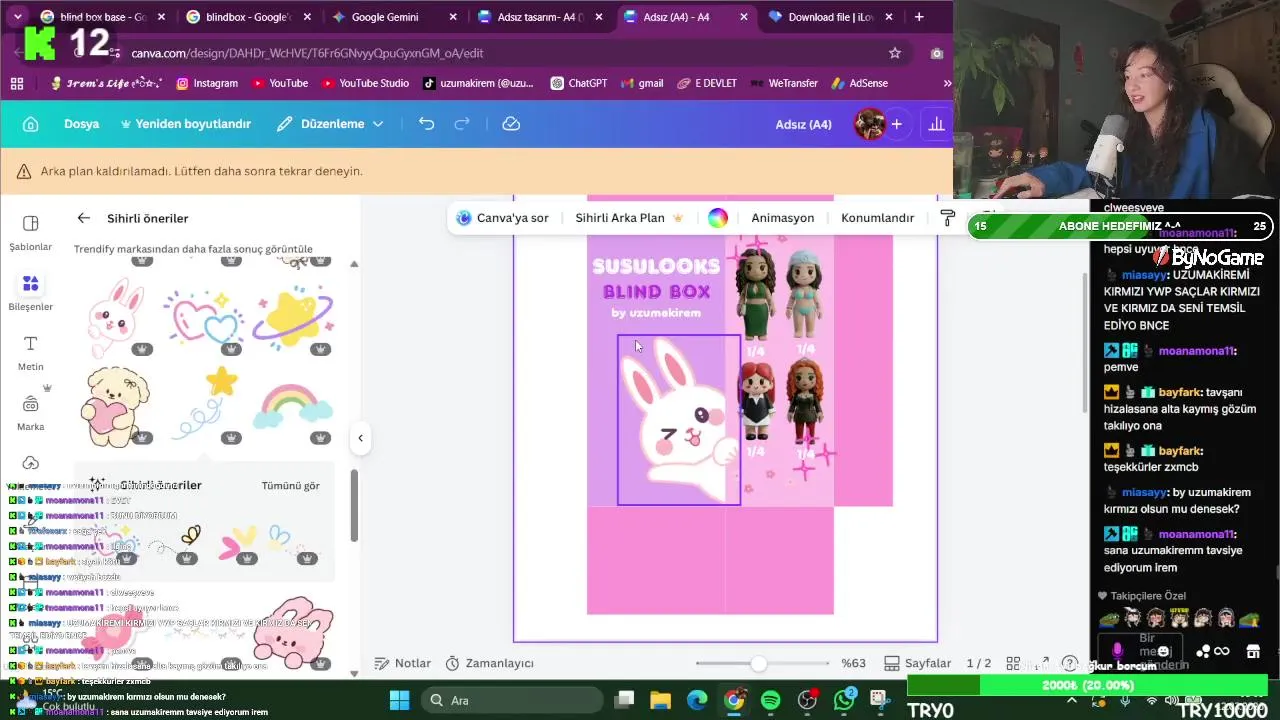Open the Marka brand panel
Image resolution: width=1280 pixels, height=720 pixels.
click(31, 412)
